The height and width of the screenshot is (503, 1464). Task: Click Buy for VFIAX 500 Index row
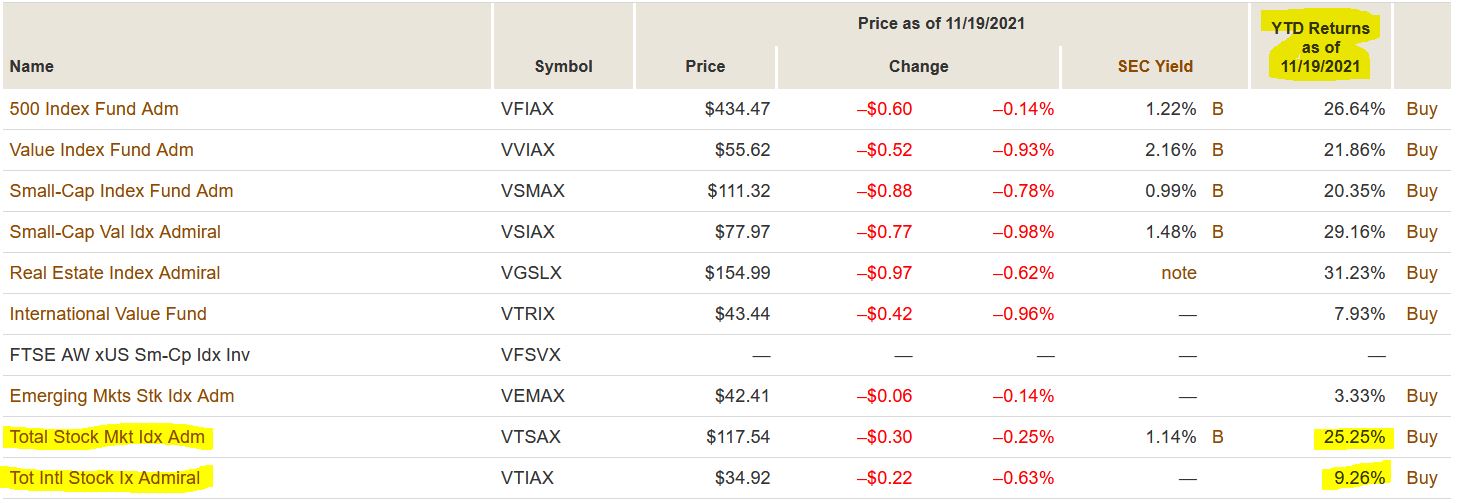(1421, 108)
